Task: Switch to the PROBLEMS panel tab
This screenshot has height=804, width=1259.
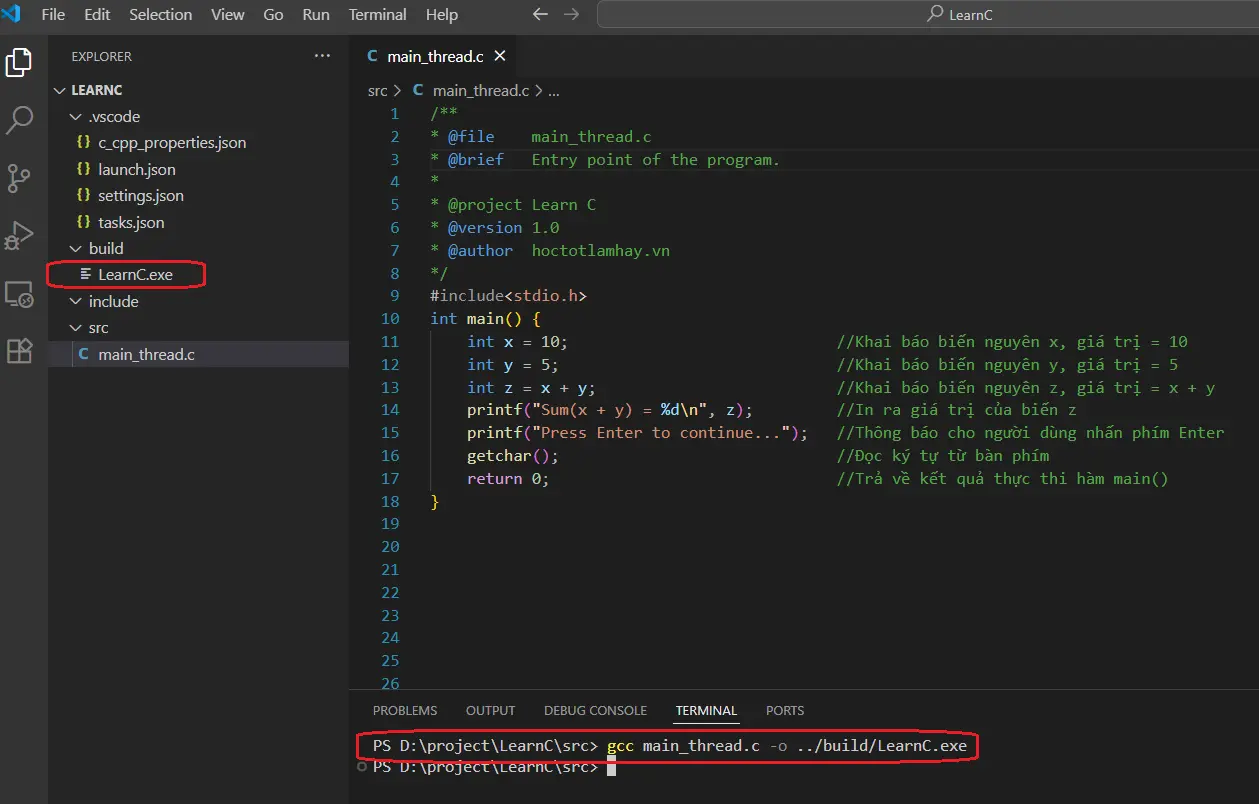Action: [405, 710]
